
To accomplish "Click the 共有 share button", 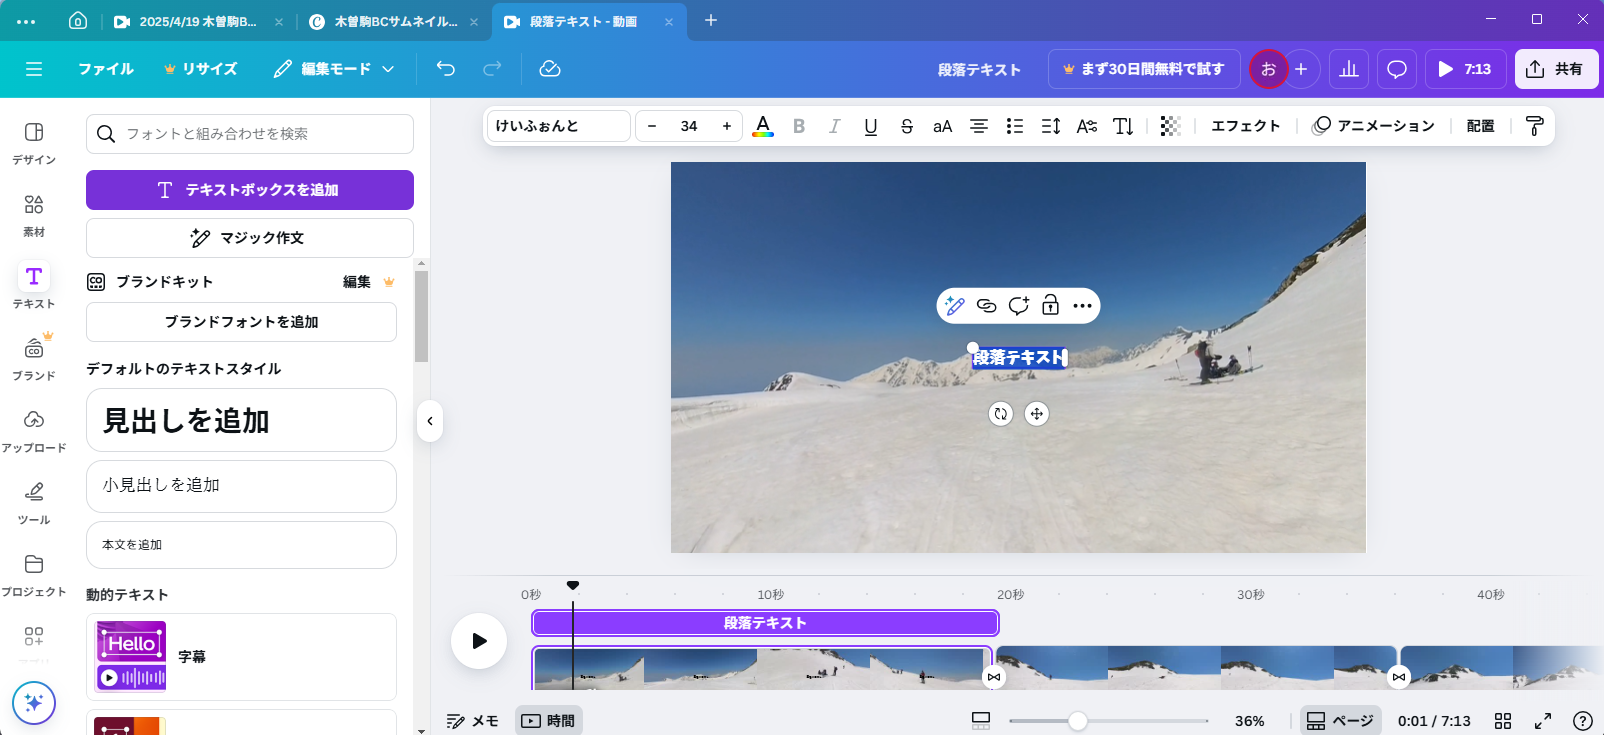I will point(1556,69).
